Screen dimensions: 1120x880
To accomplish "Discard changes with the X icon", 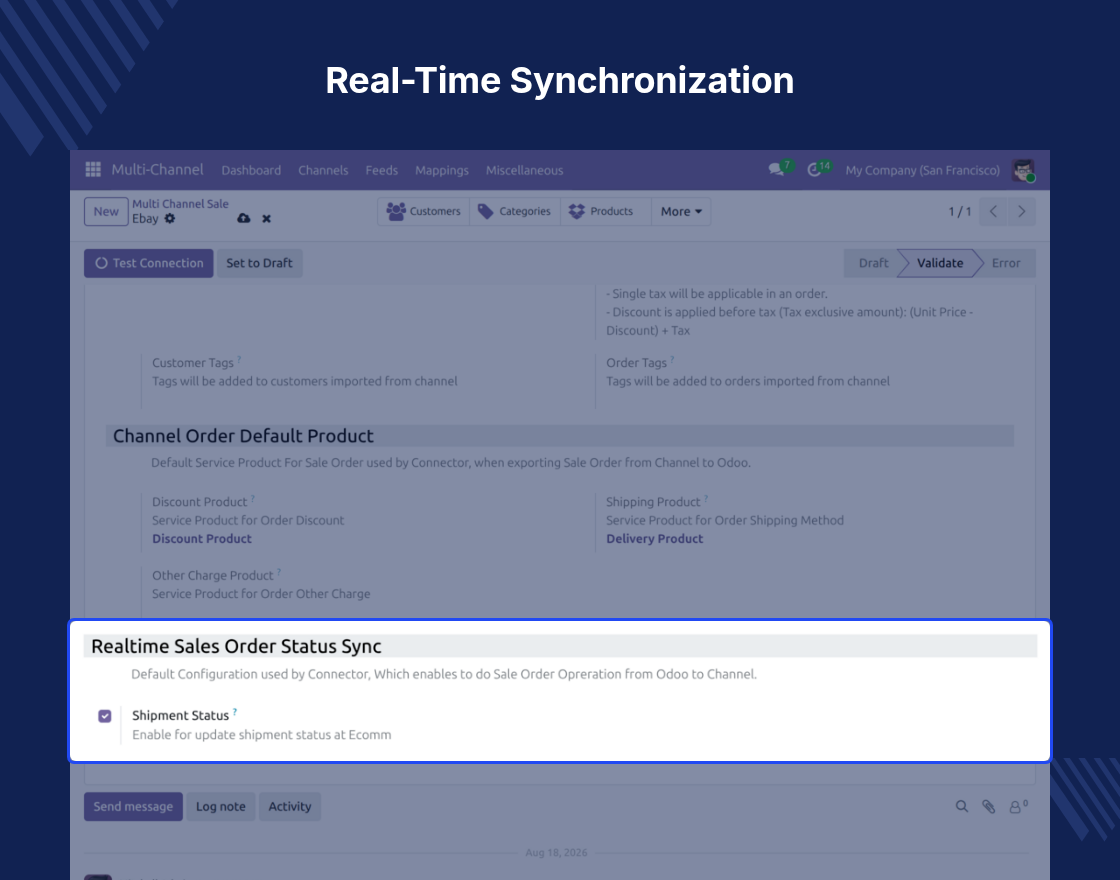I will pyautogui.click(x=266, y=219).
